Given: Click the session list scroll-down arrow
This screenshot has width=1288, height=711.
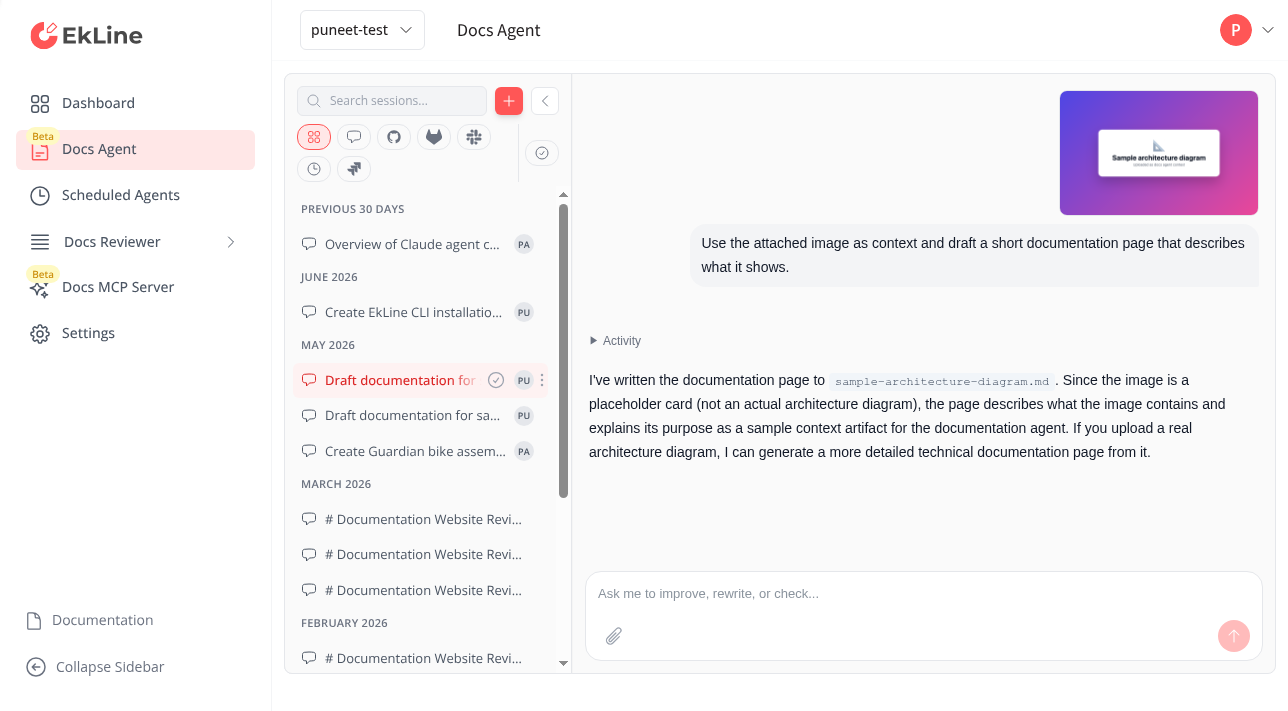Looking at the screenshot, I should tap(563, 663).
